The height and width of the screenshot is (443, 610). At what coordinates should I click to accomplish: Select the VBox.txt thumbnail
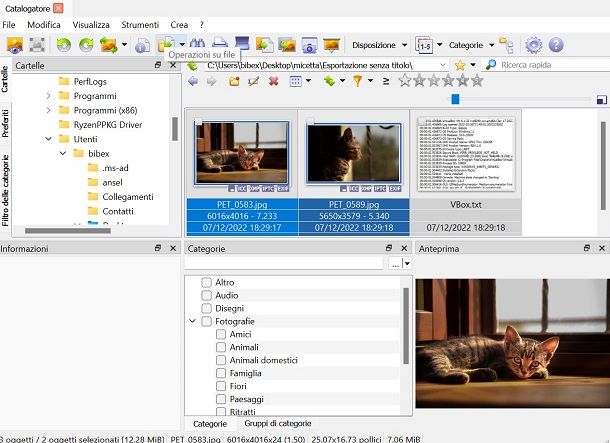(466, 173)
